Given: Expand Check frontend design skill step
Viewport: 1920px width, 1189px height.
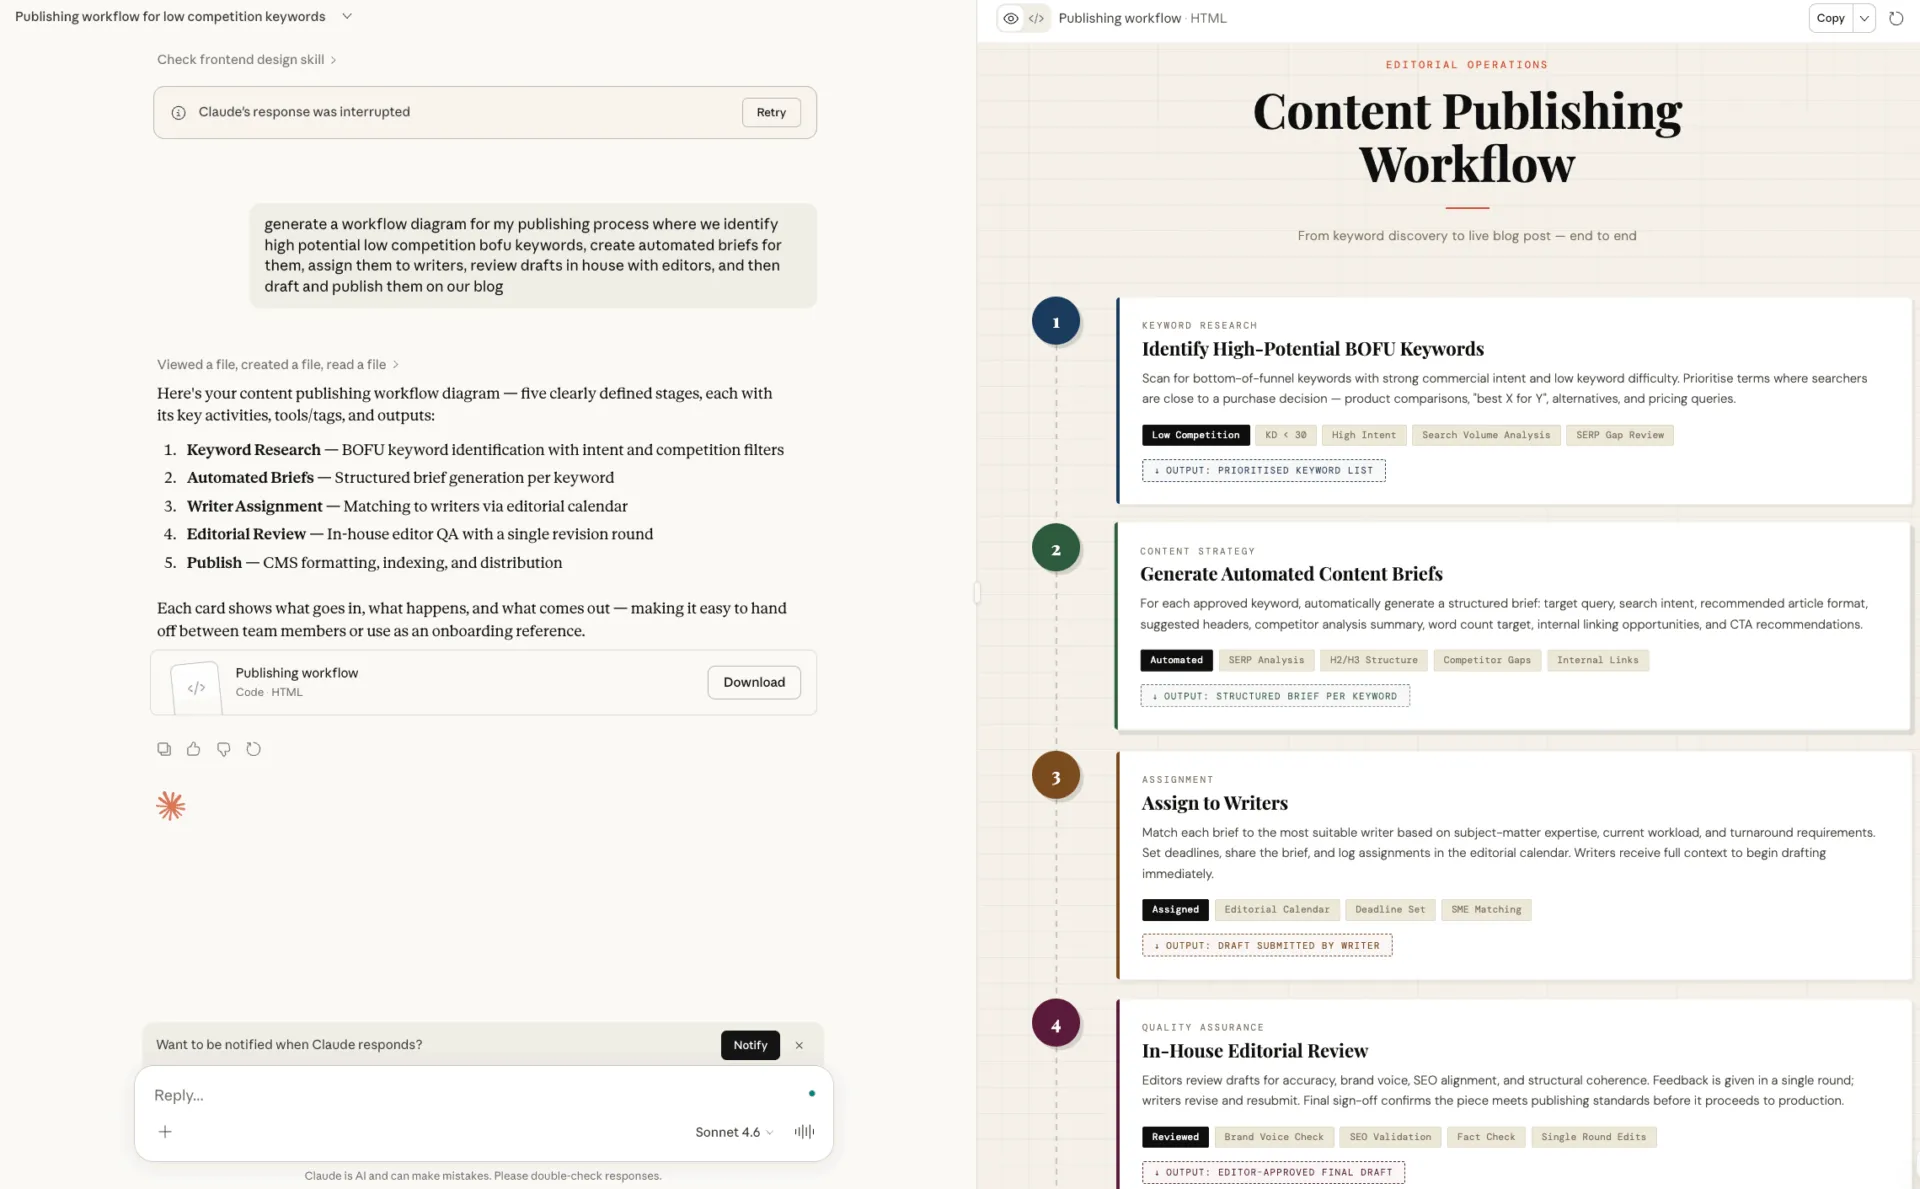Looking at the screenshot, I should pos(246,59).
